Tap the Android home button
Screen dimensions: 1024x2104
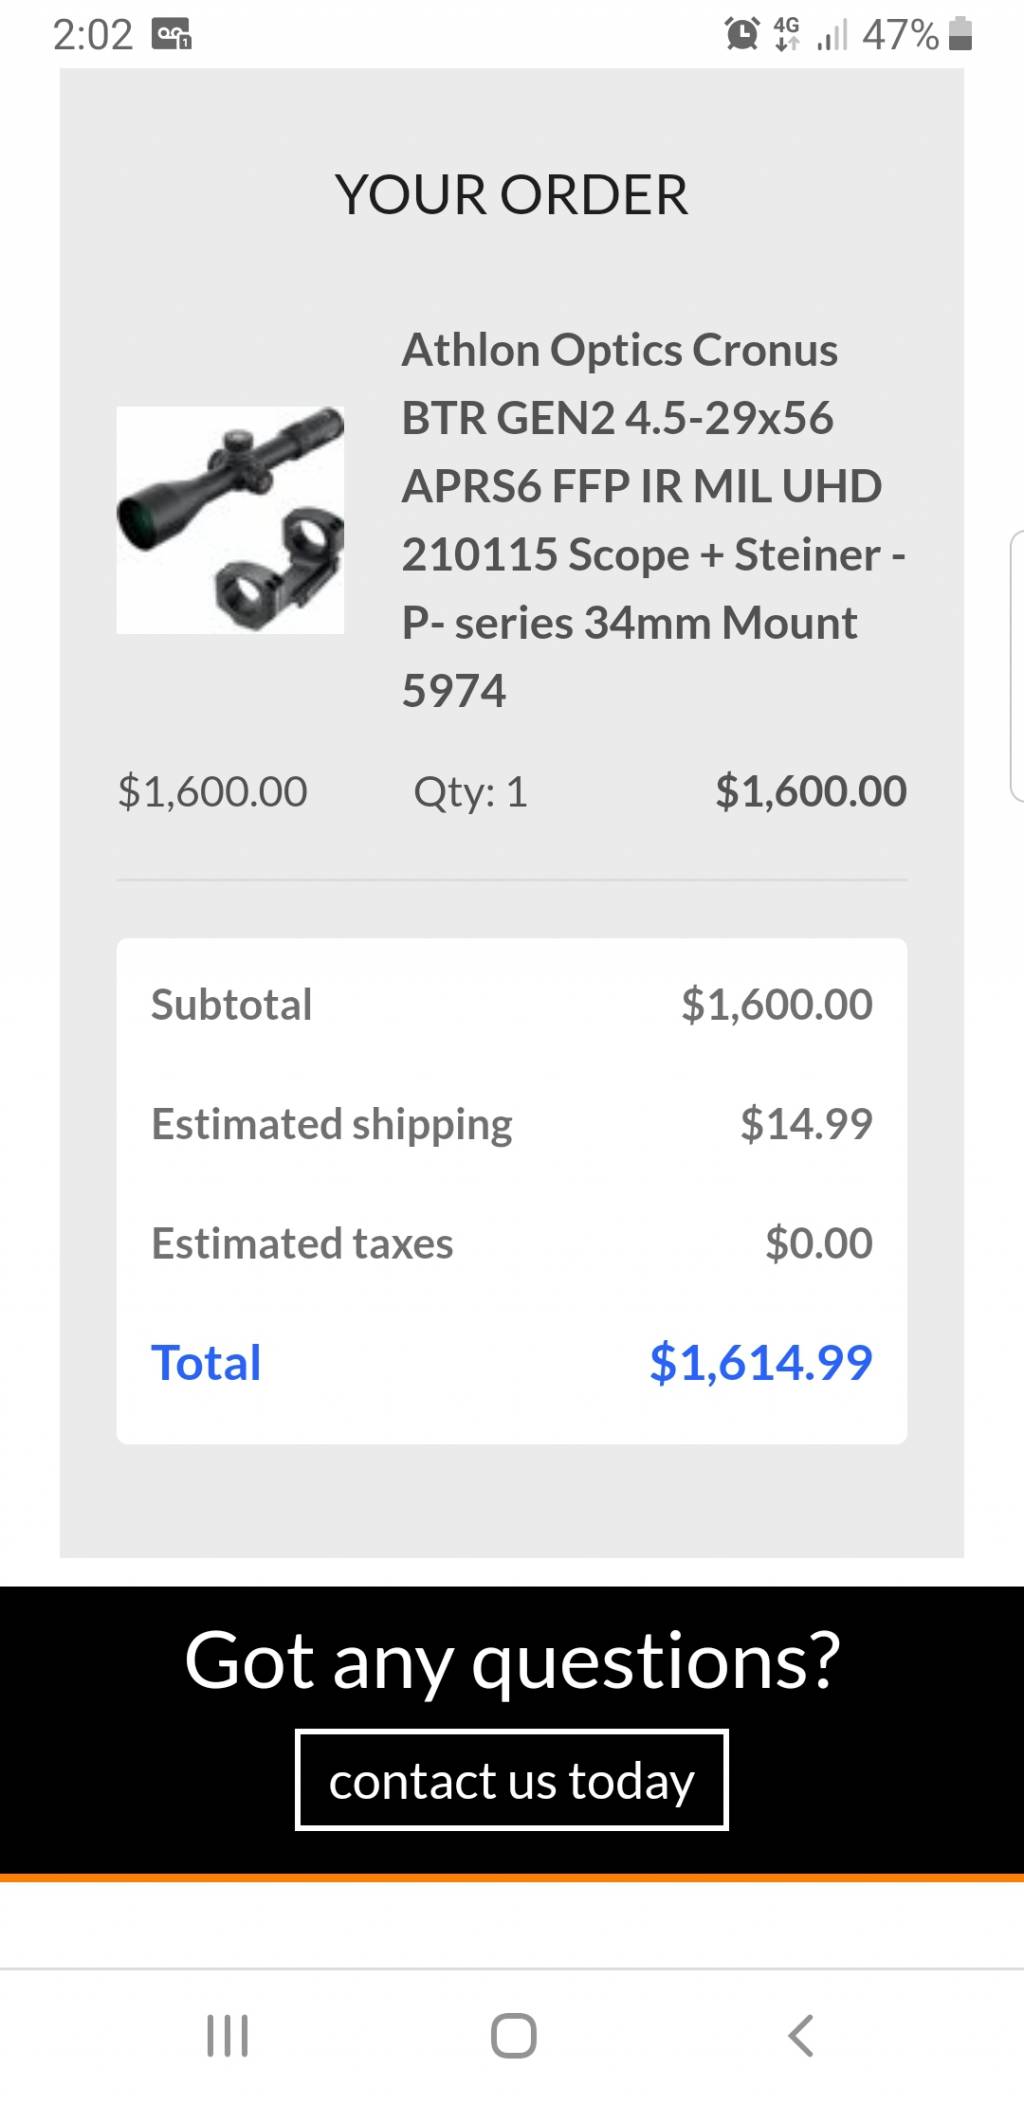click(x=513, y=2035)
